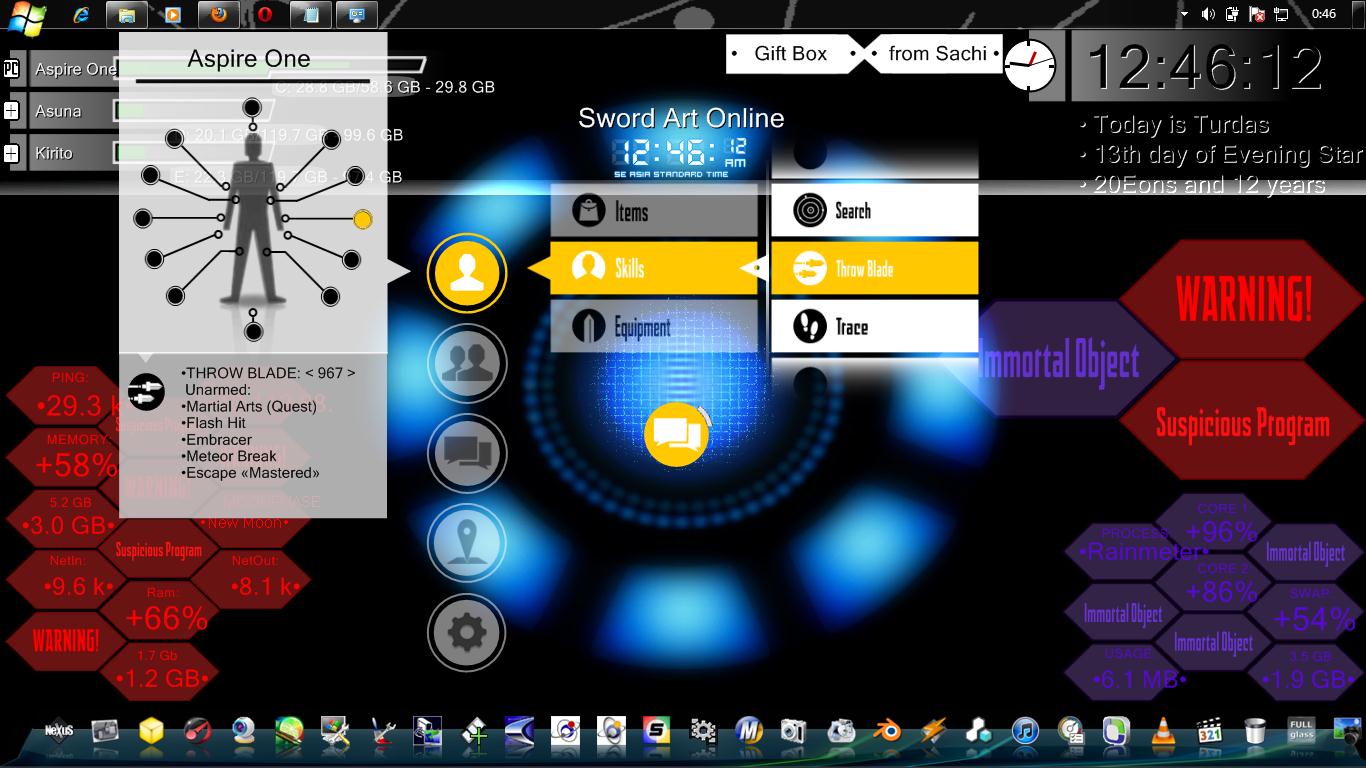The width and height of the screenshot is (1366, 768).
Task: Open Firefox from the taskbar
Action: pos(219,15)
